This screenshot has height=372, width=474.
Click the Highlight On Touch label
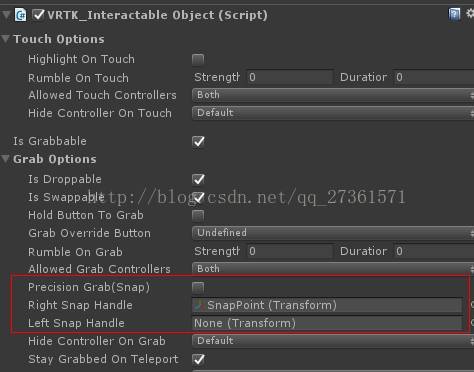click(x=81, y=59)
